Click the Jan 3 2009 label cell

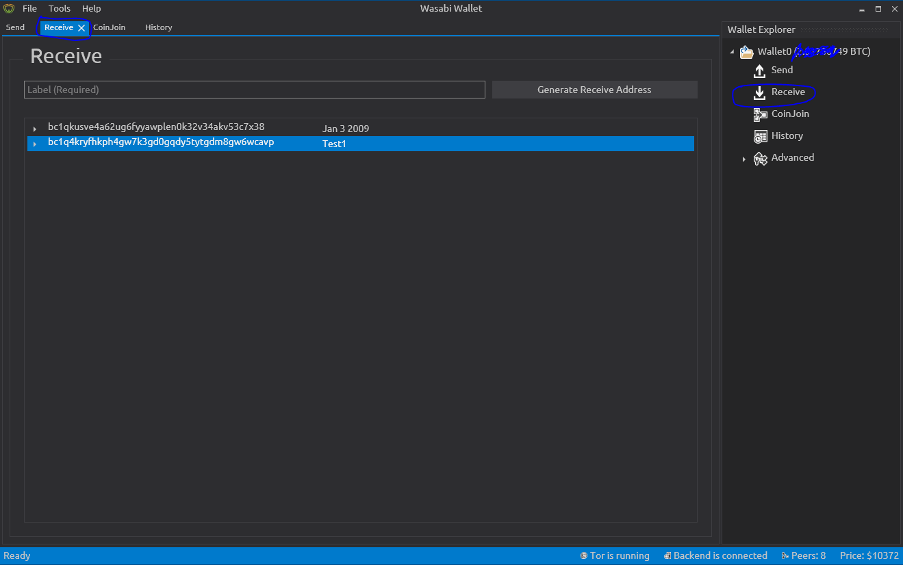345,129
